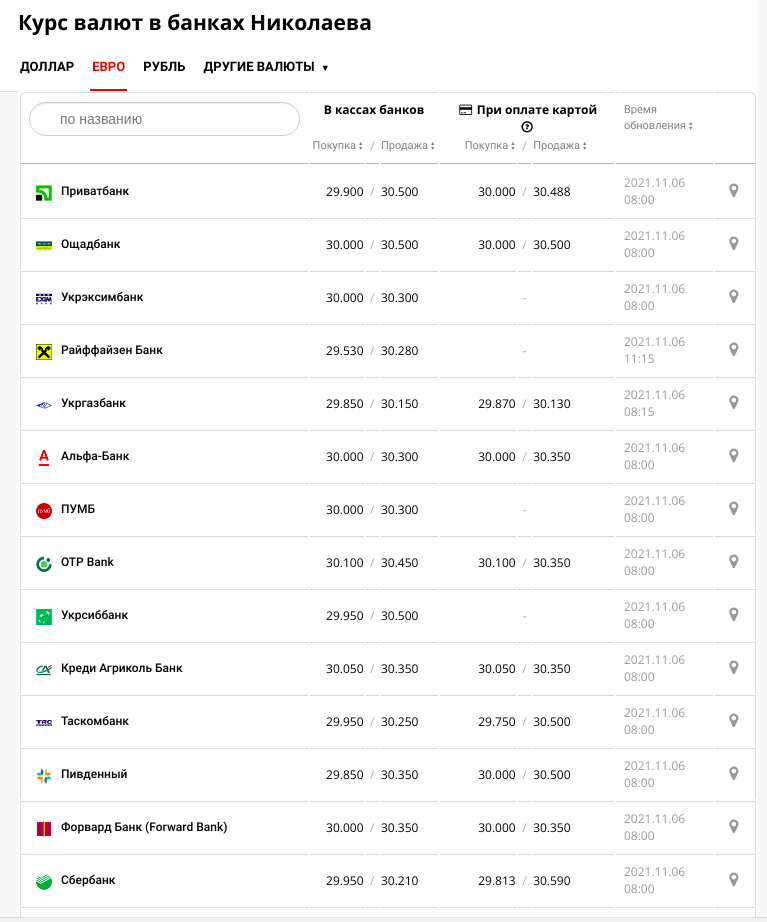Open the ПУМБ bank link
Screen dimensions: 767x922
78,509
